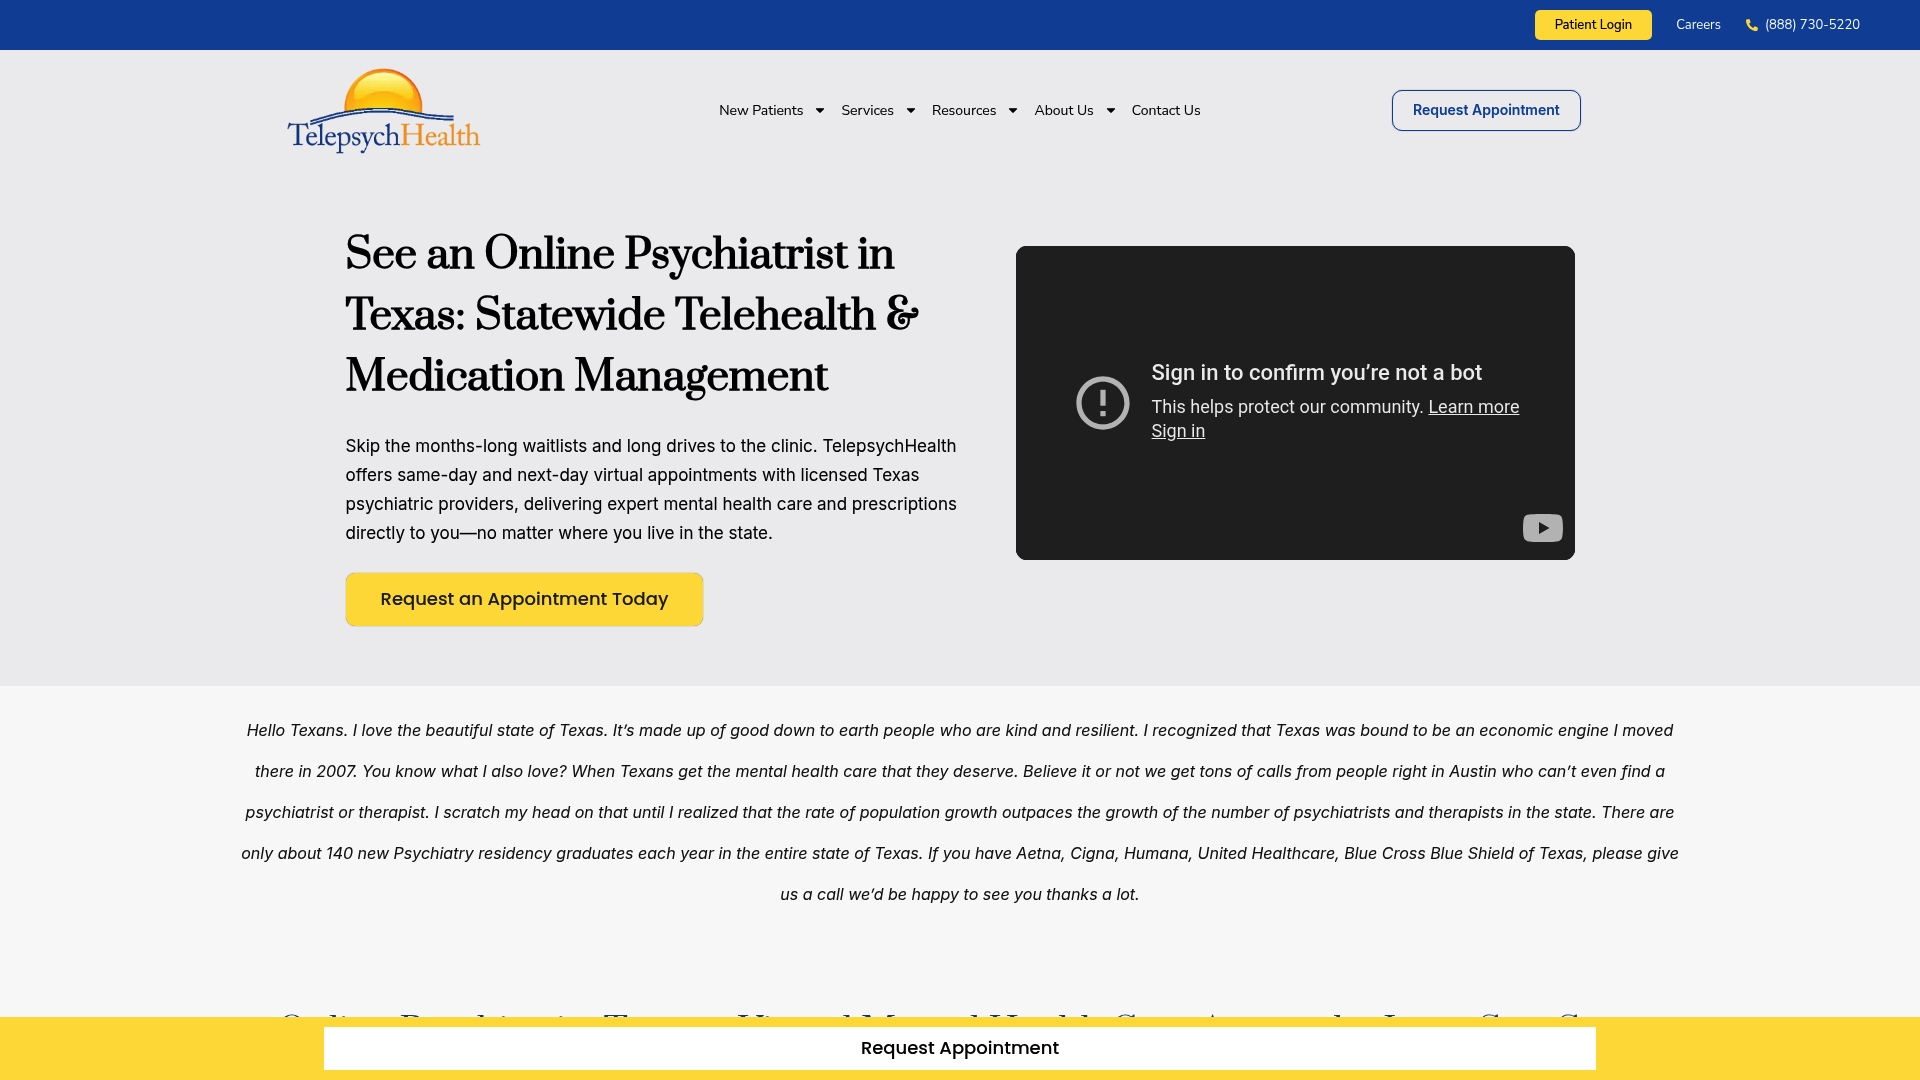The width and height of the screenshot is (1920, 1080).
Task: Open the About Us menu
Action: [1064, 110]
